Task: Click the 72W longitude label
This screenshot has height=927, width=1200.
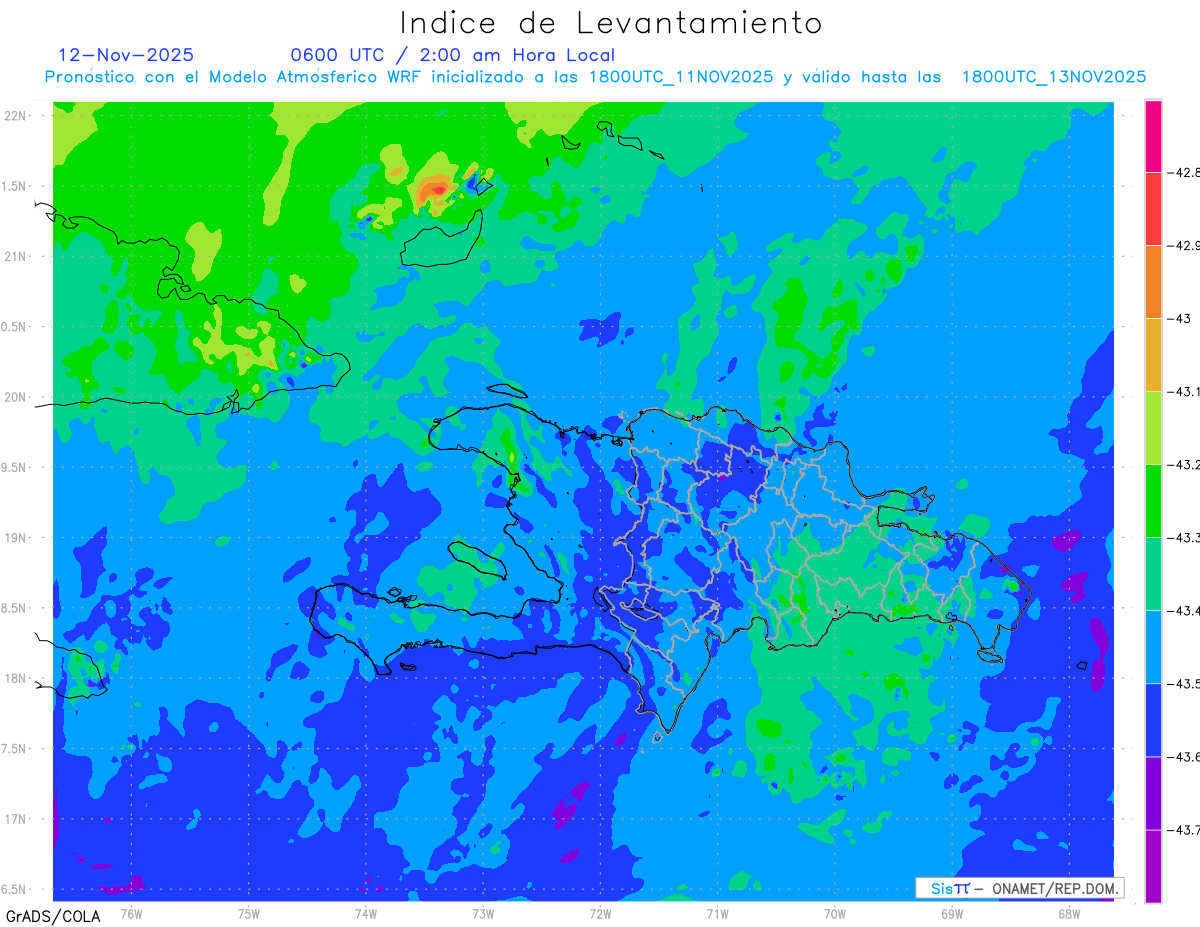Action: [x=599, y=913]
